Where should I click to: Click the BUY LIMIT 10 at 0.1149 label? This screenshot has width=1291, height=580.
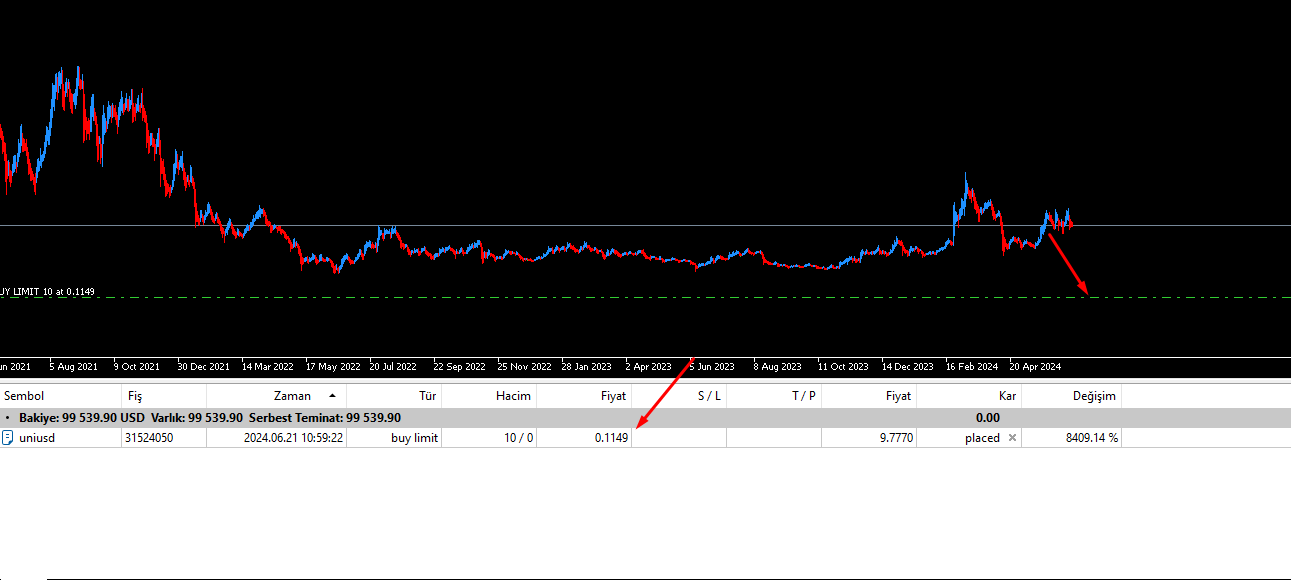[47, 292]
